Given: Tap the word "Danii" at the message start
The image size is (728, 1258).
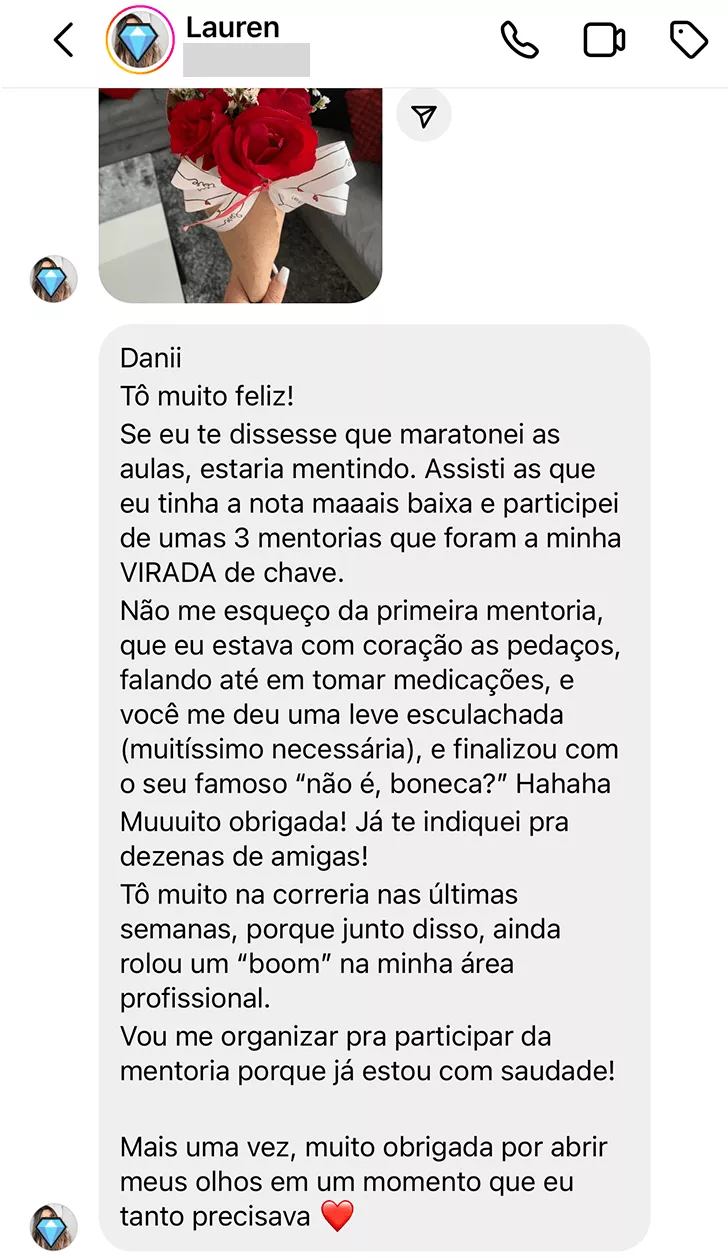Looking at the screenshot, I should (x=152, y=357).
